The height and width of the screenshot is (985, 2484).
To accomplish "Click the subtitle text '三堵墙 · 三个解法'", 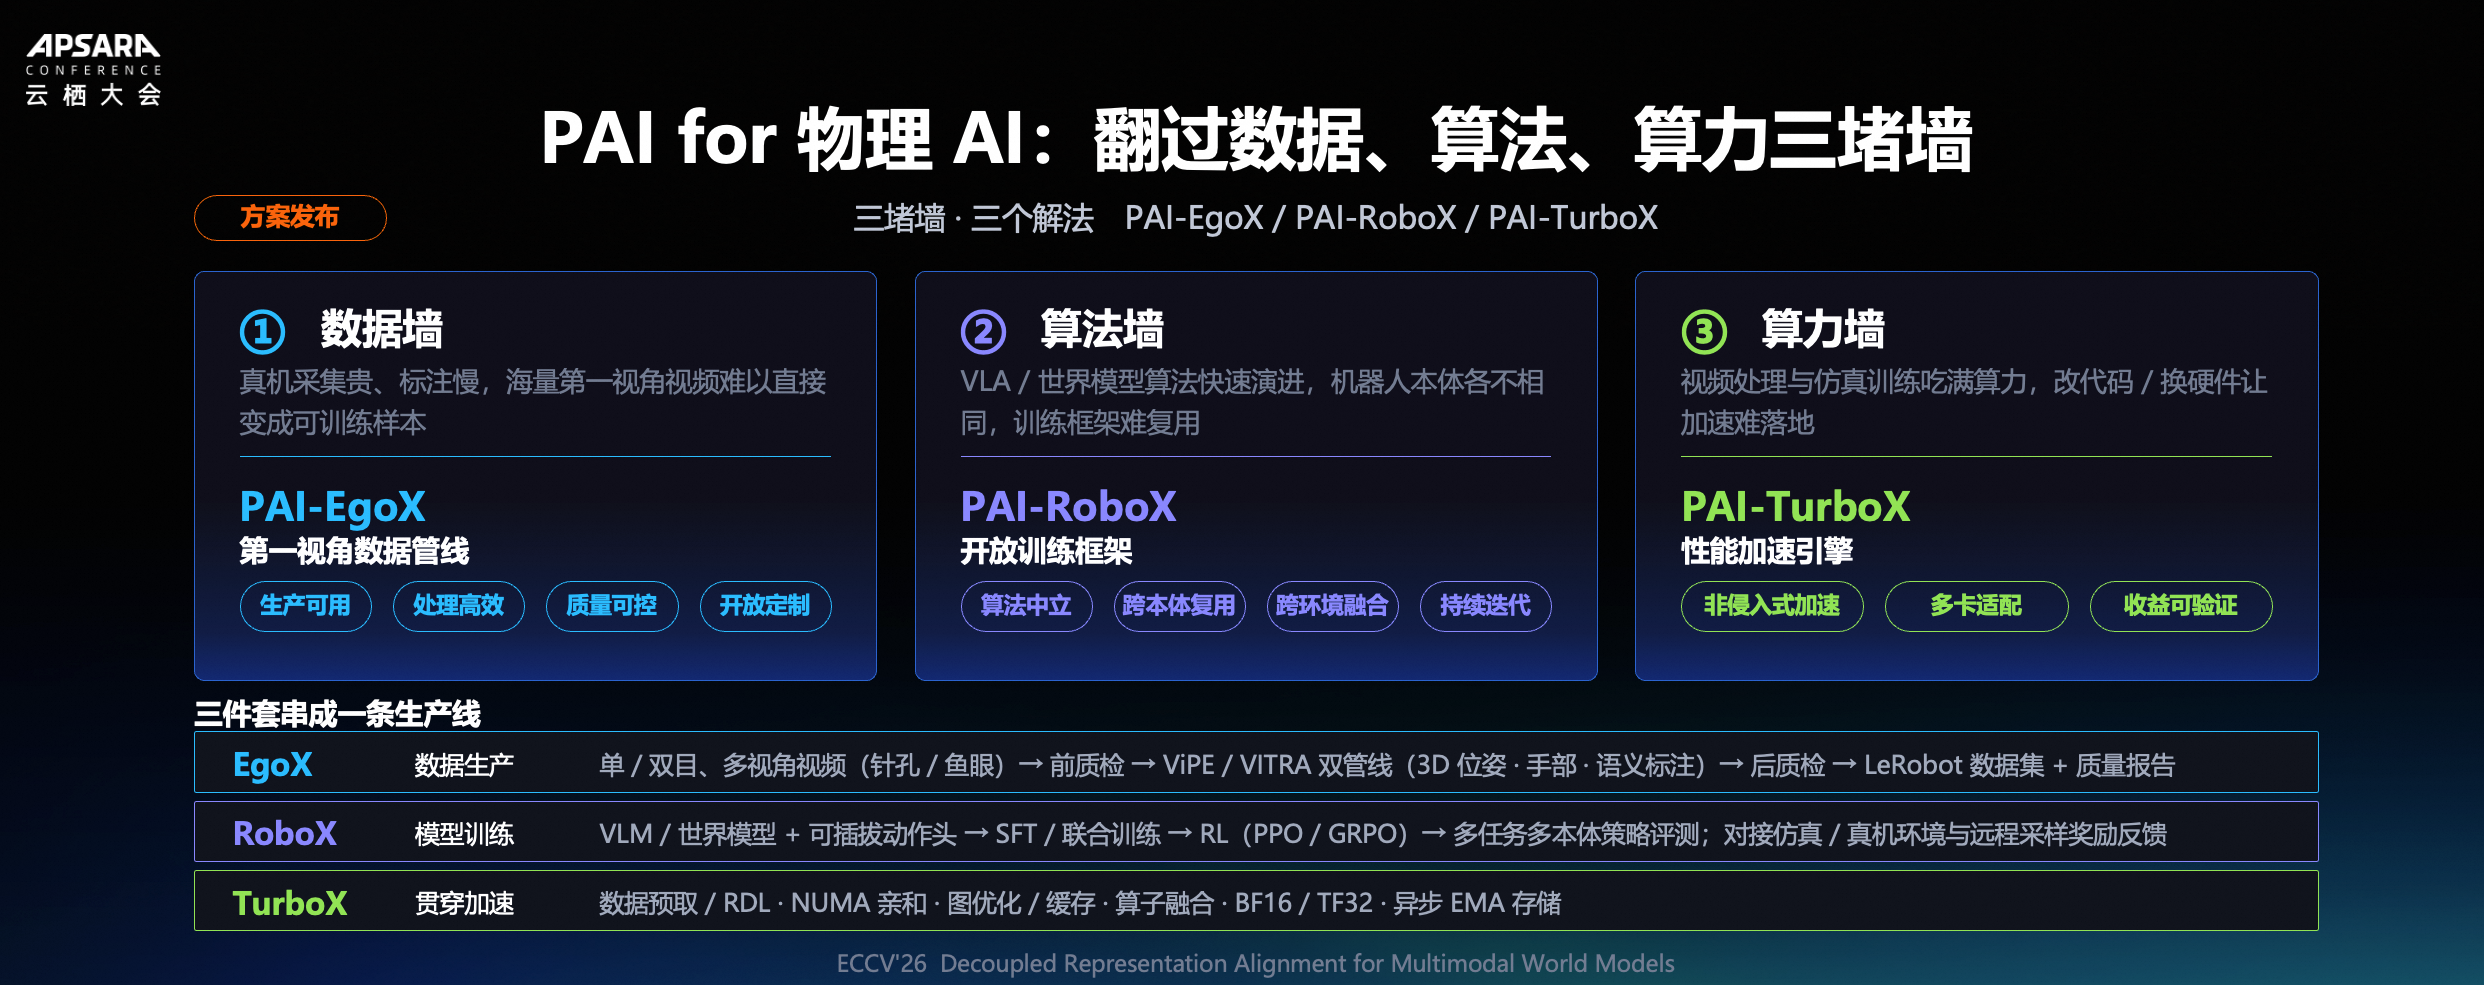I will [973, 218].
